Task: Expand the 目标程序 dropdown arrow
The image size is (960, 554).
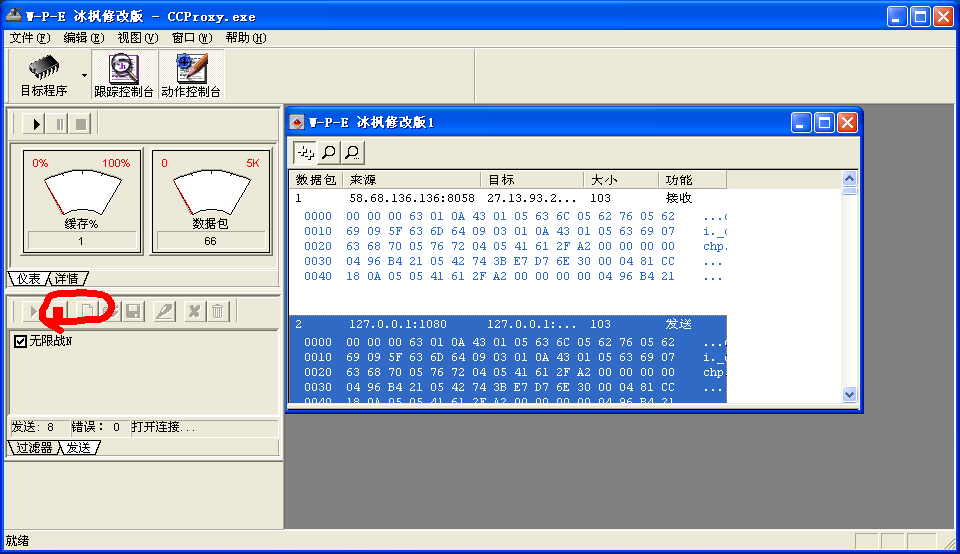Action: pyautogui.click(x=84, y=75)
